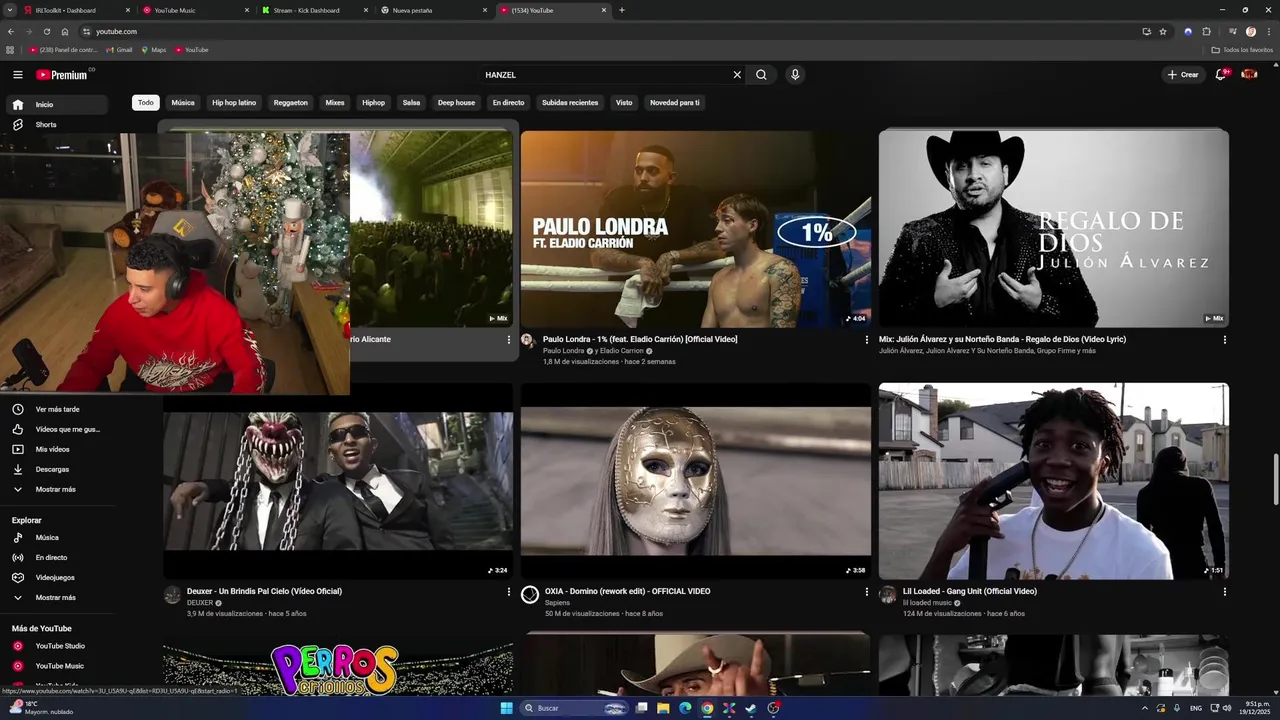This screenshot has height=720, width=1280.
Task: Select the Hiphop filter chip
Action: pyautogui.click(x=374, y=103)
